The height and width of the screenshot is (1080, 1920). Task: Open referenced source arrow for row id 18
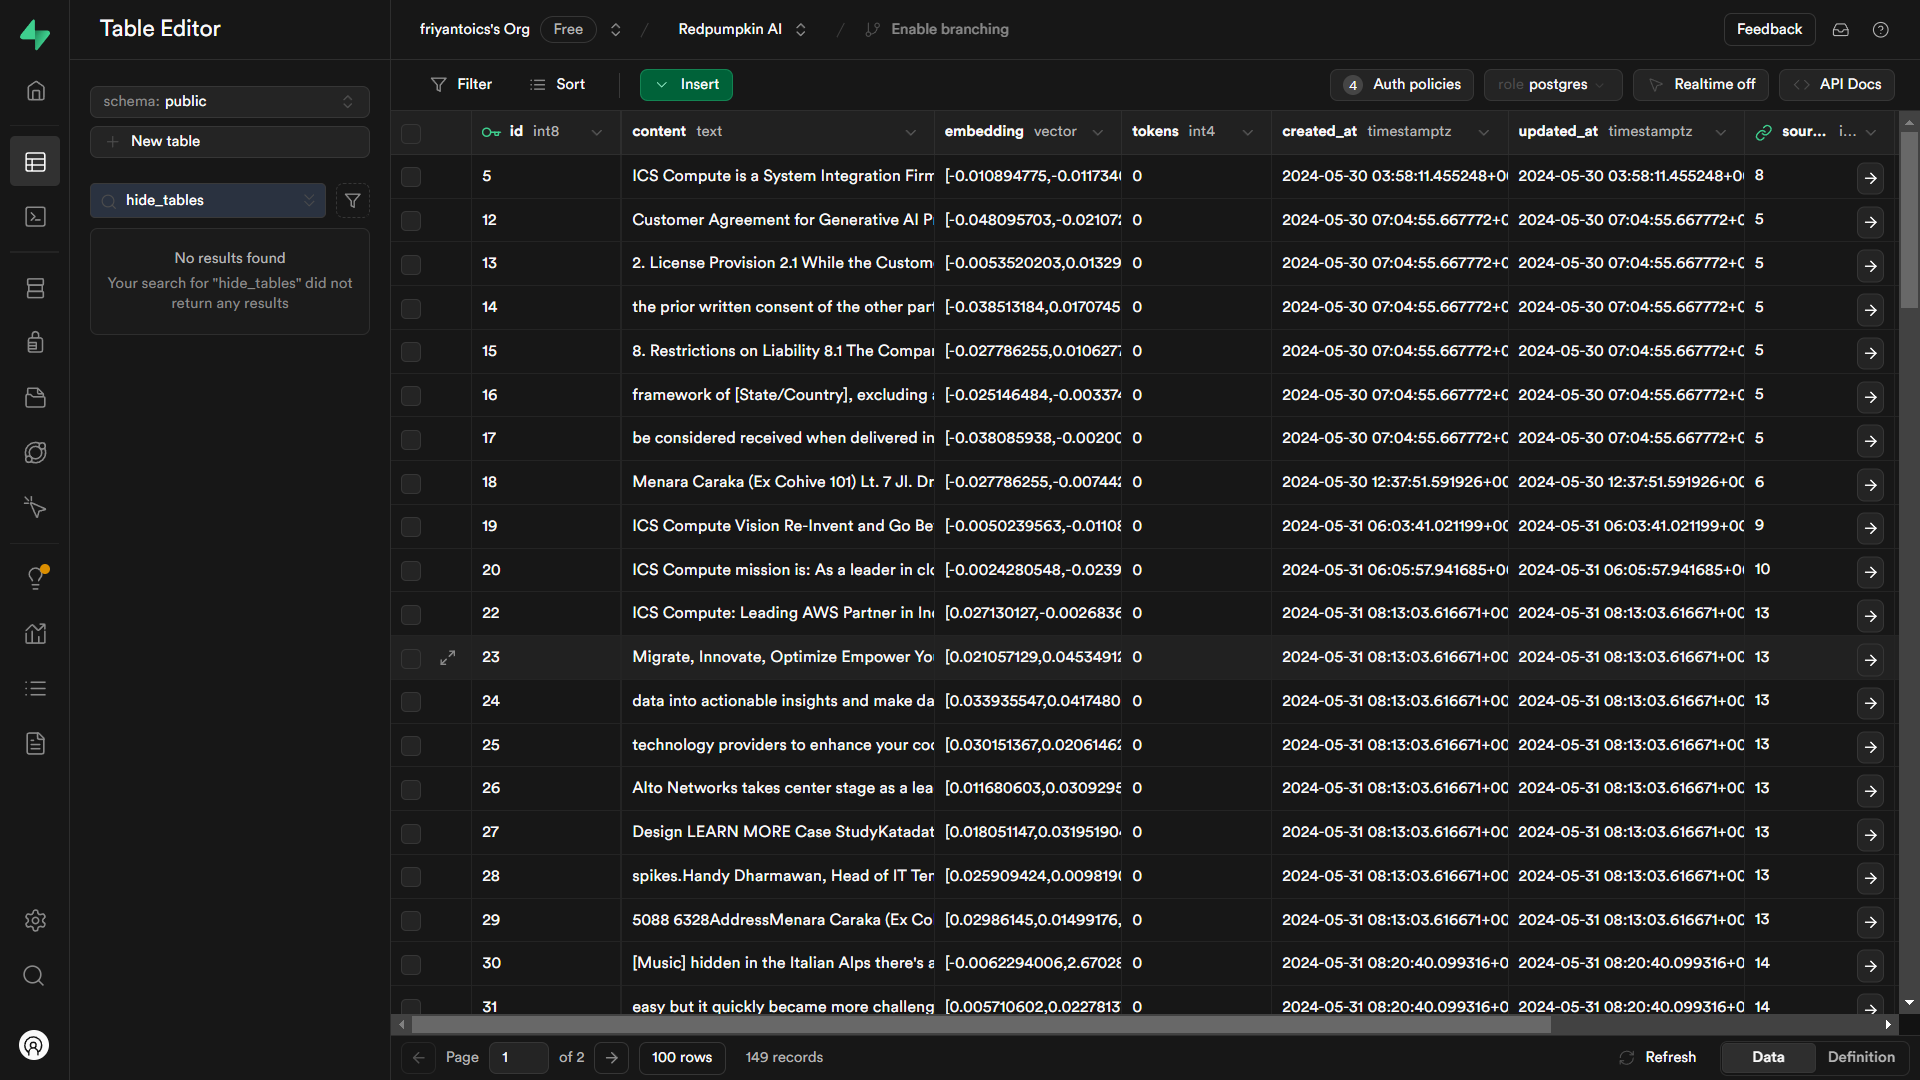1870,485
